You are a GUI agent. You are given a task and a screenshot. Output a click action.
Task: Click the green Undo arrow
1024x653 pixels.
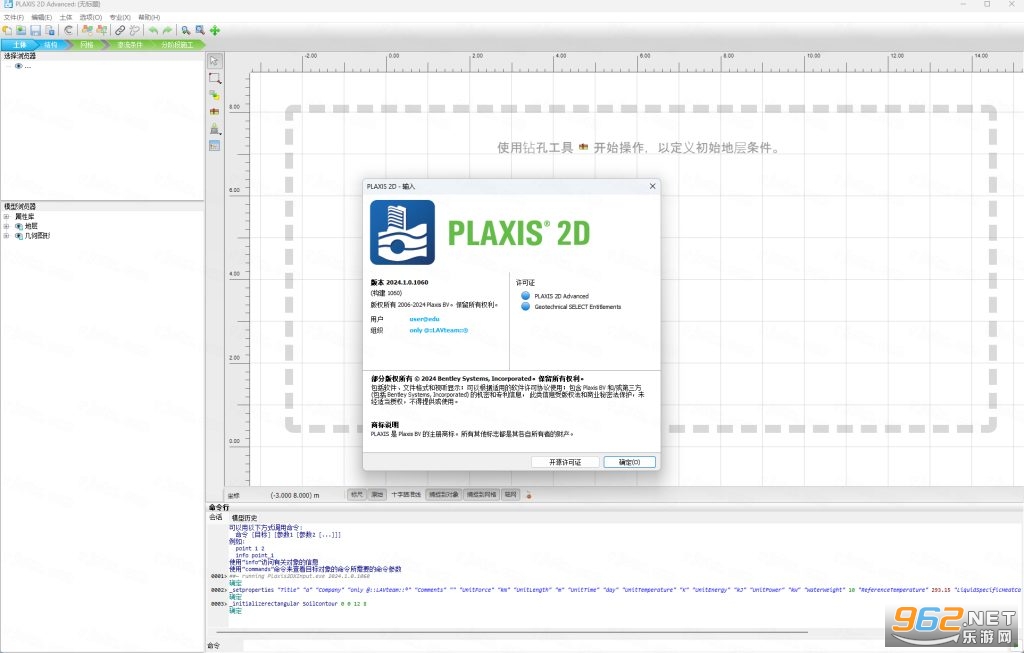153,30
